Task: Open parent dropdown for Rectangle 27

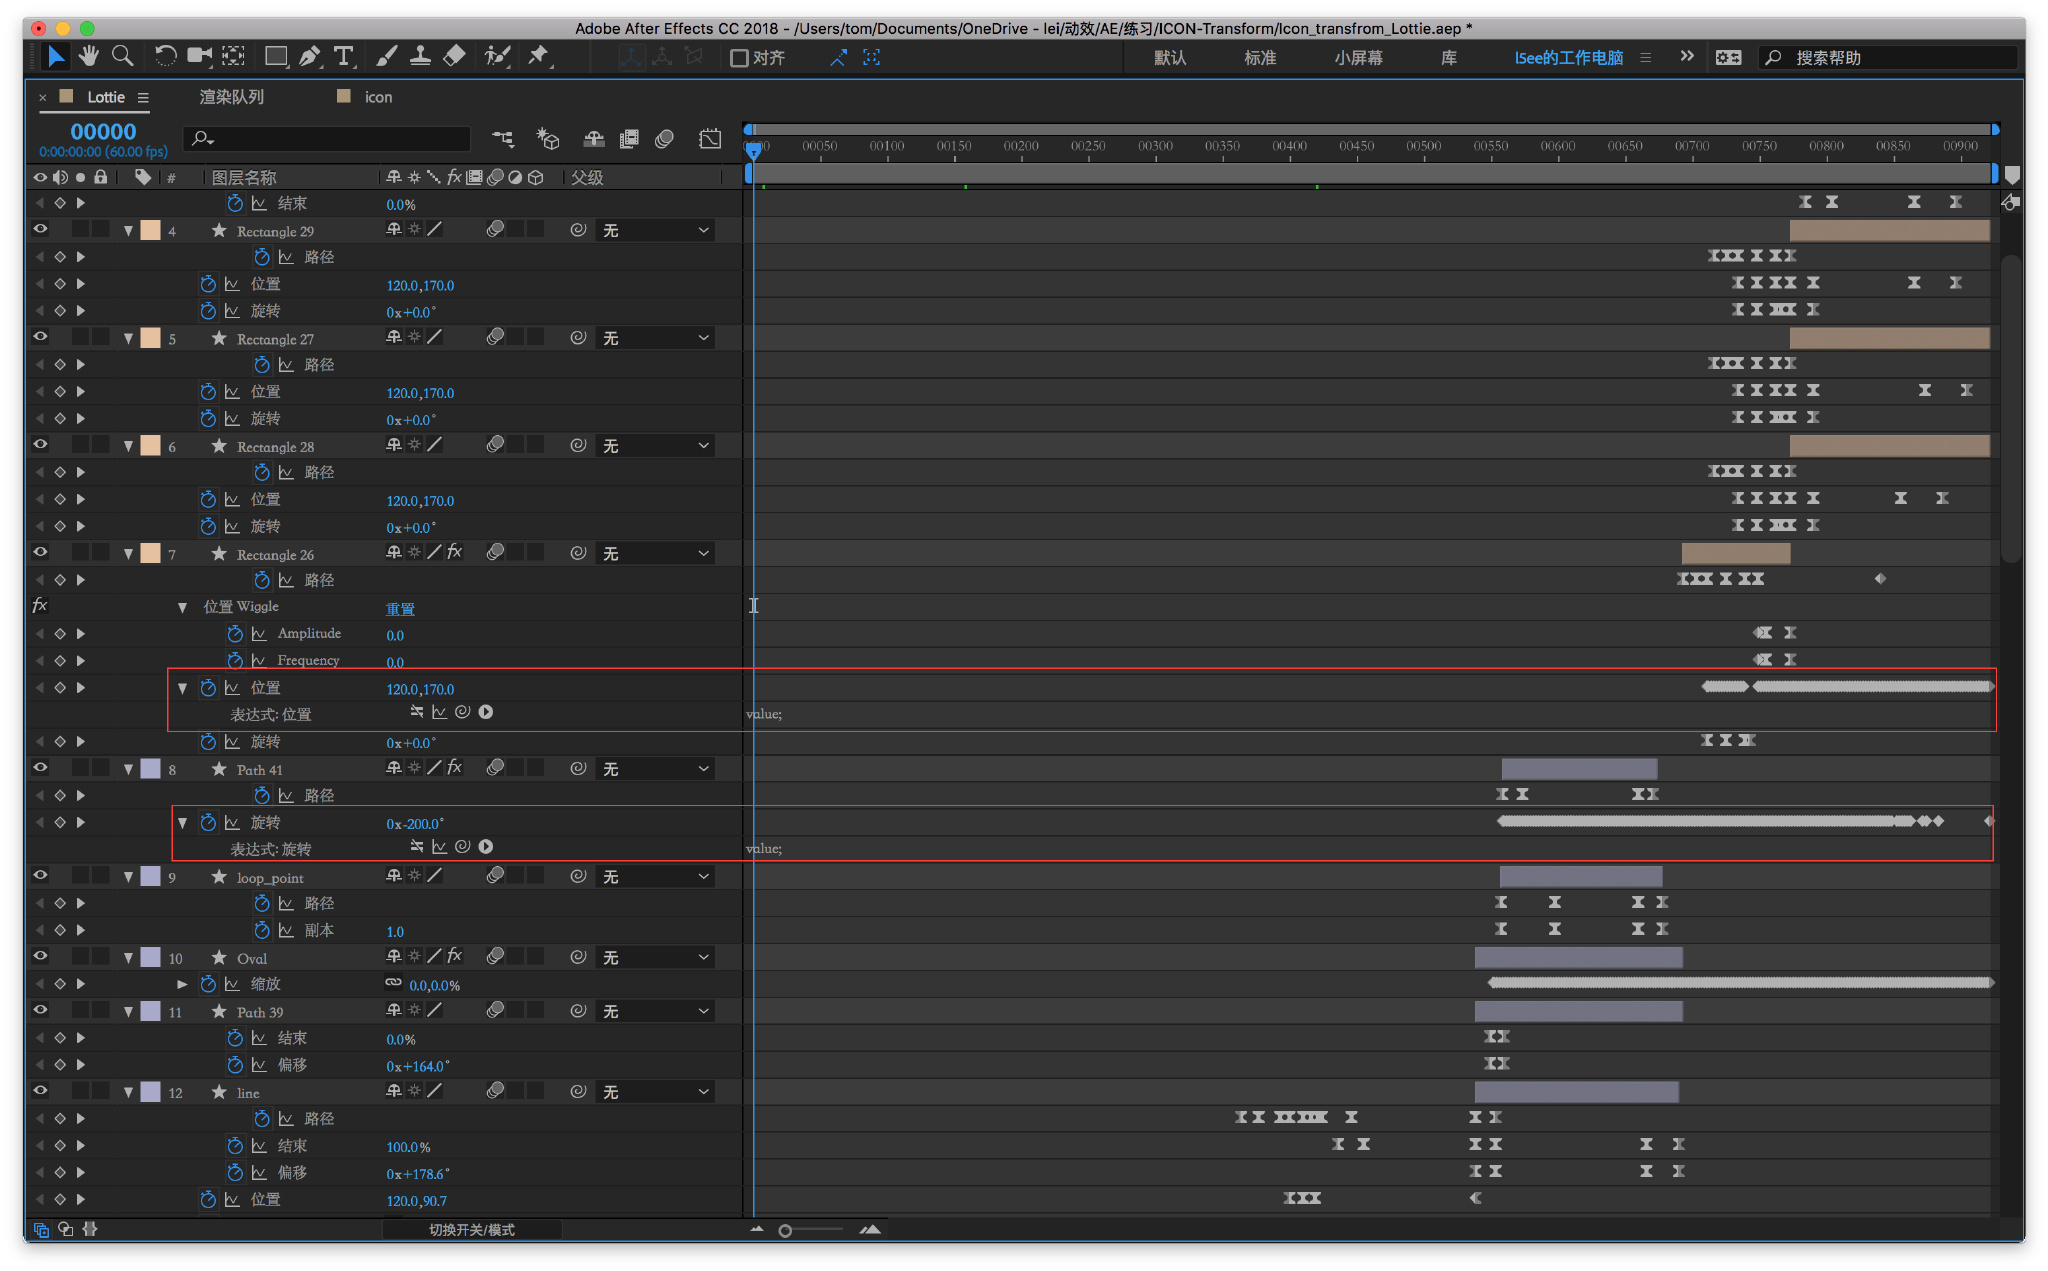Action: pos(656,338)
